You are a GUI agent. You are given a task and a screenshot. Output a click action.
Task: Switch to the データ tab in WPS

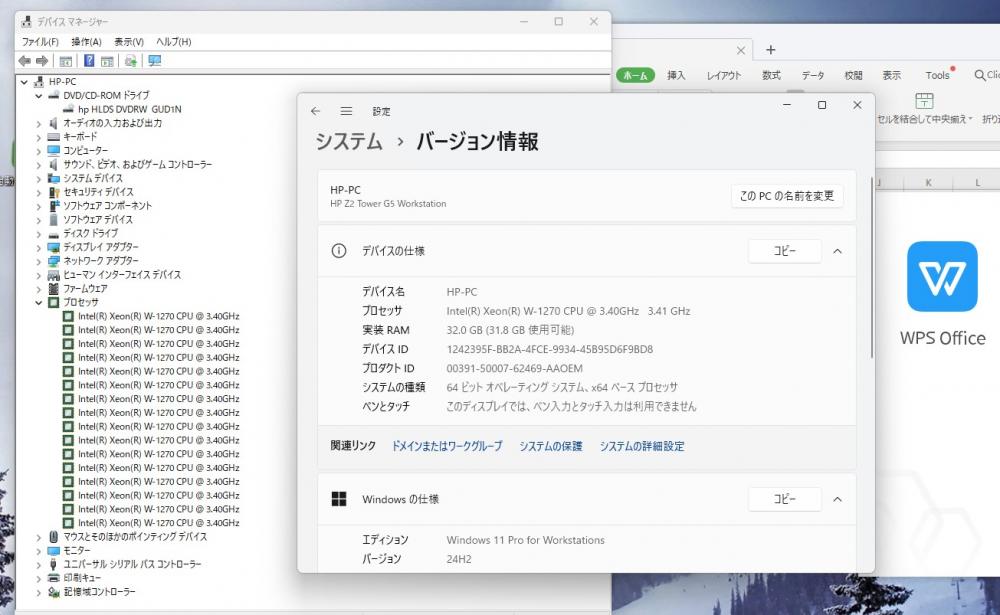point(812,75)
